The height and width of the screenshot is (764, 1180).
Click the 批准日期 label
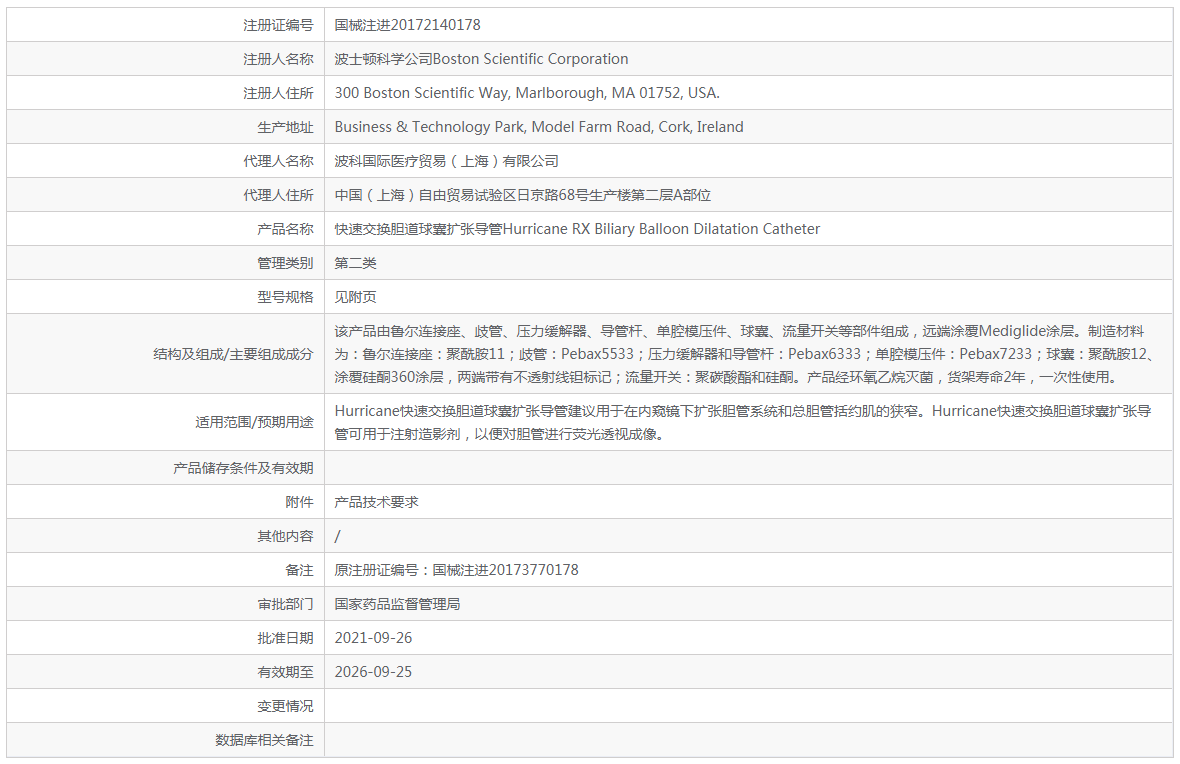pyautogui.click(x=285, y=638)
